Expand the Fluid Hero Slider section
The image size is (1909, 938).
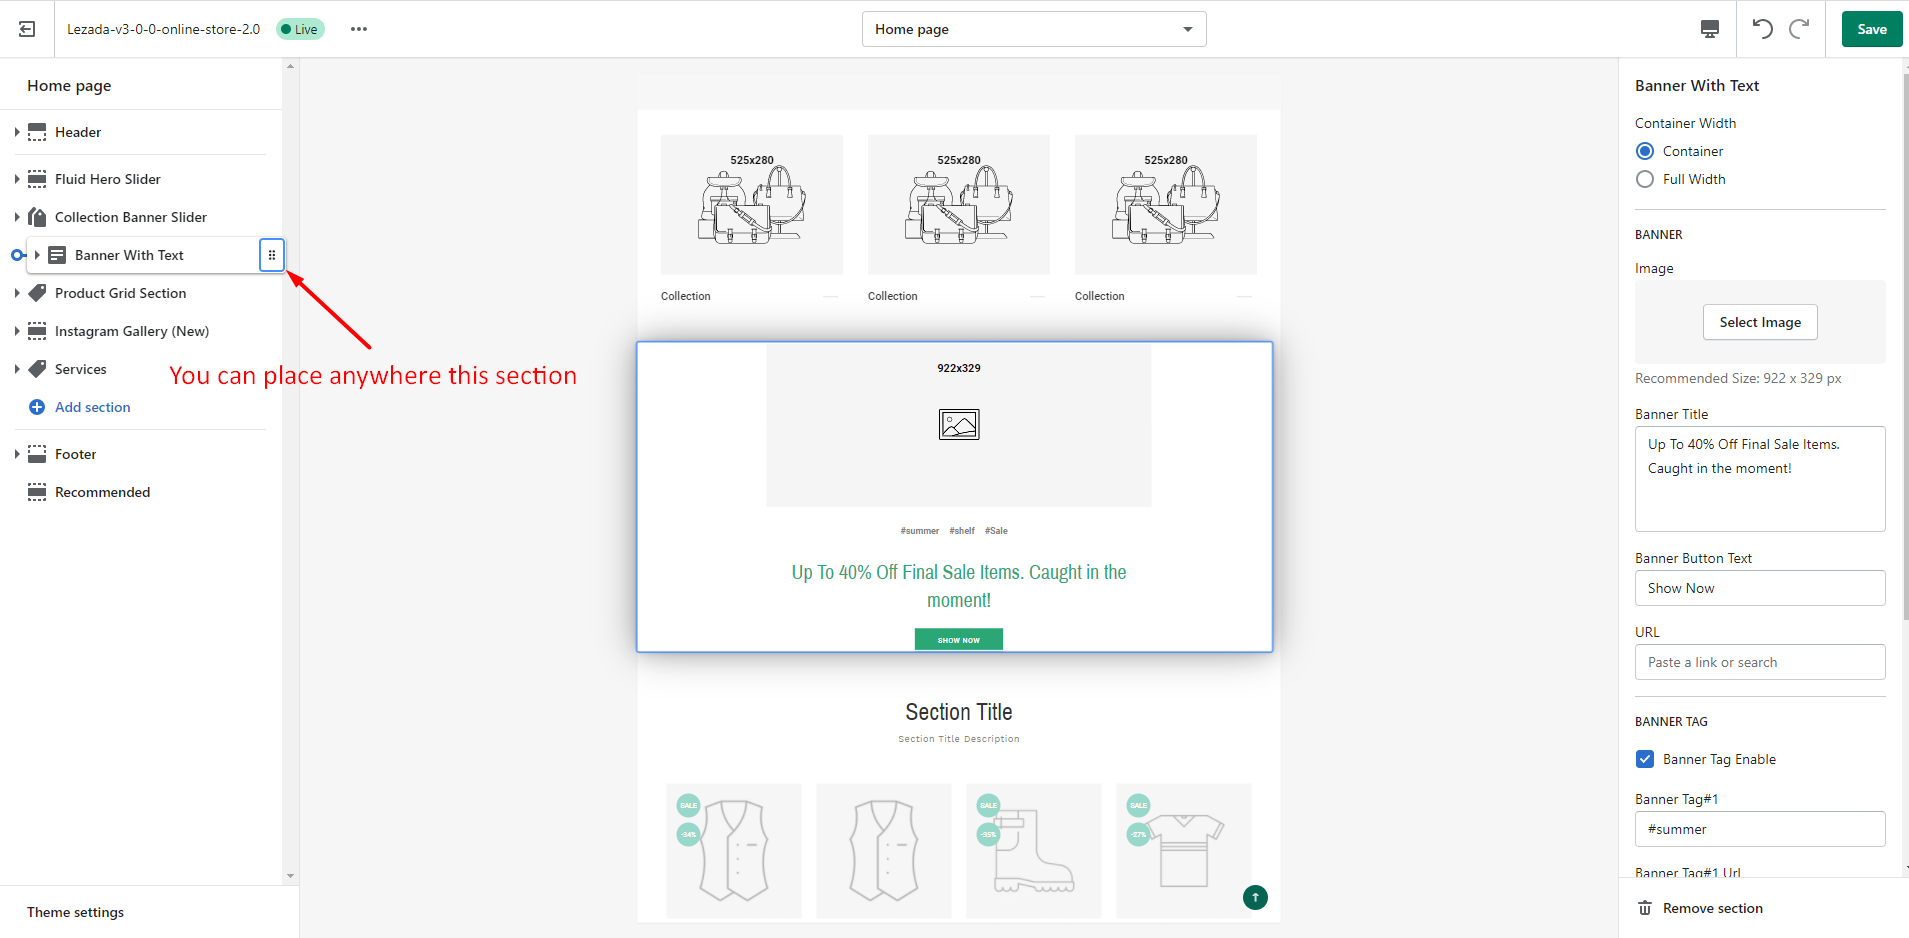15,178
